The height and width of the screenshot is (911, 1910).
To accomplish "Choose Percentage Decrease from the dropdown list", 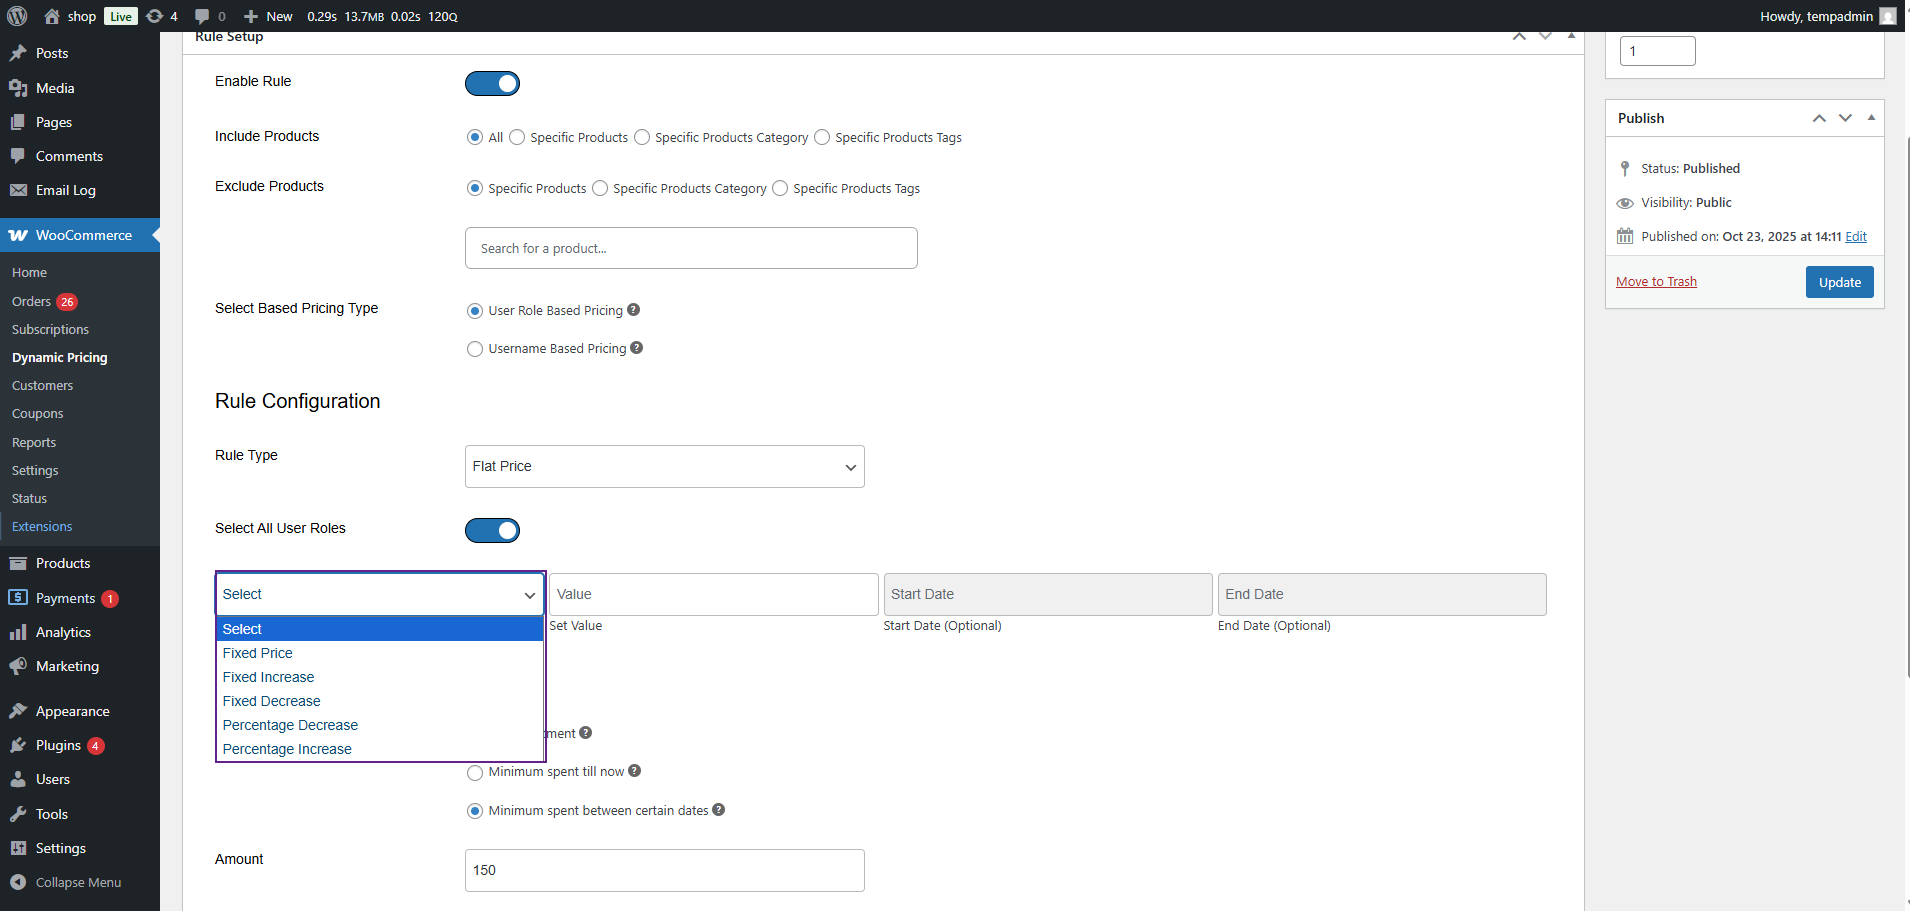I will [x=290, y=725].
